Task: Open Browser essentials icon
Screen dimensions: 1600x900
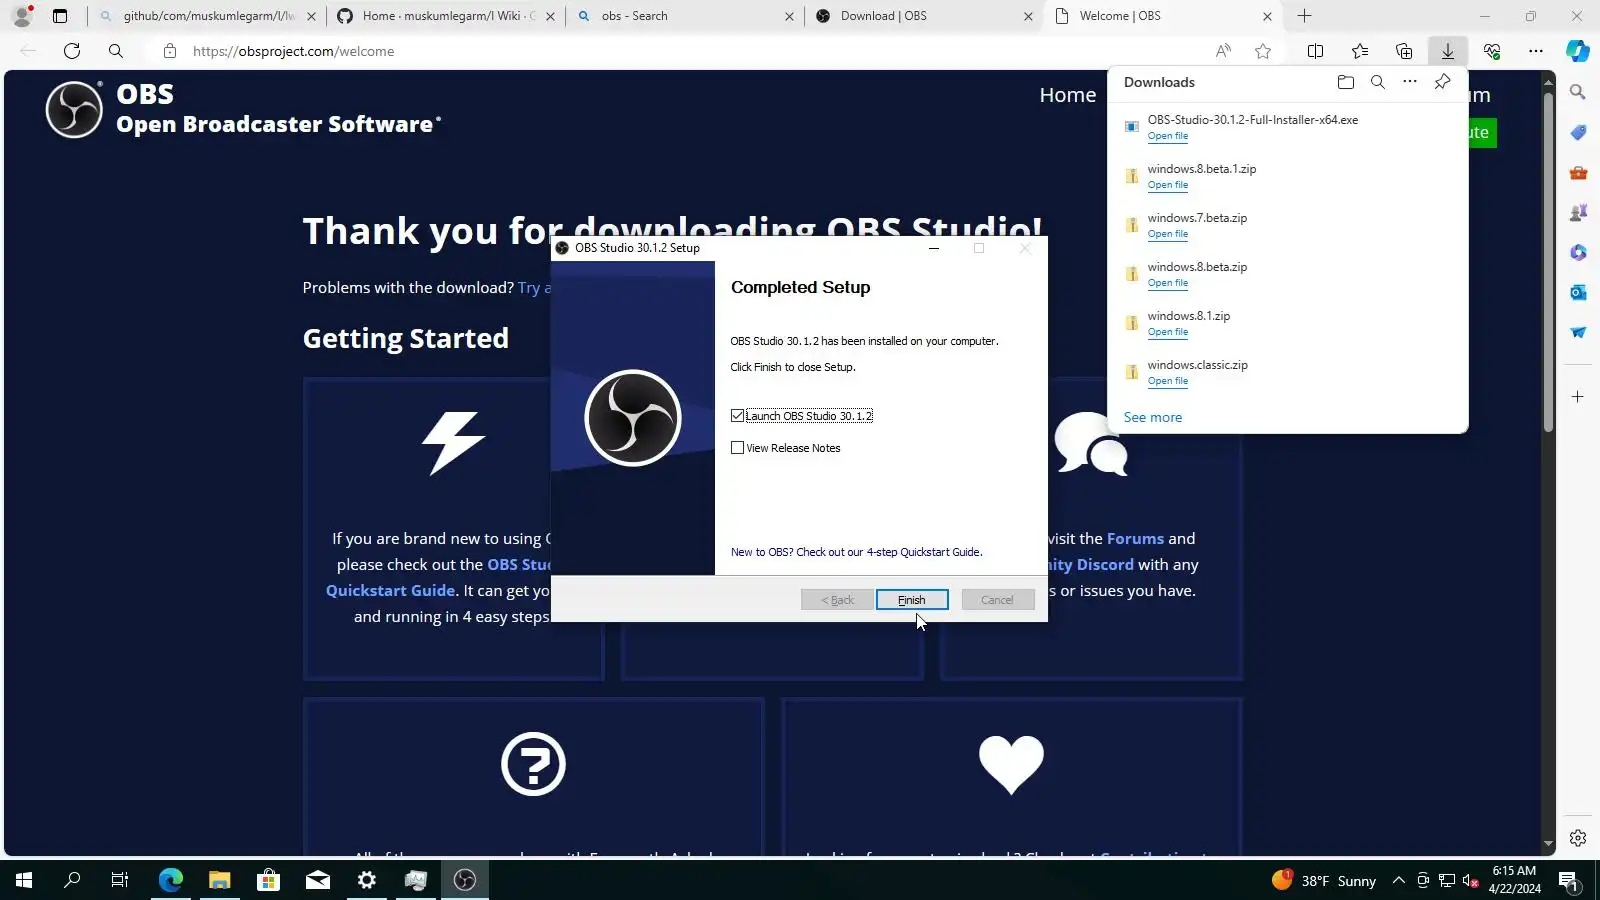Action: click(x=1492, y=51)
